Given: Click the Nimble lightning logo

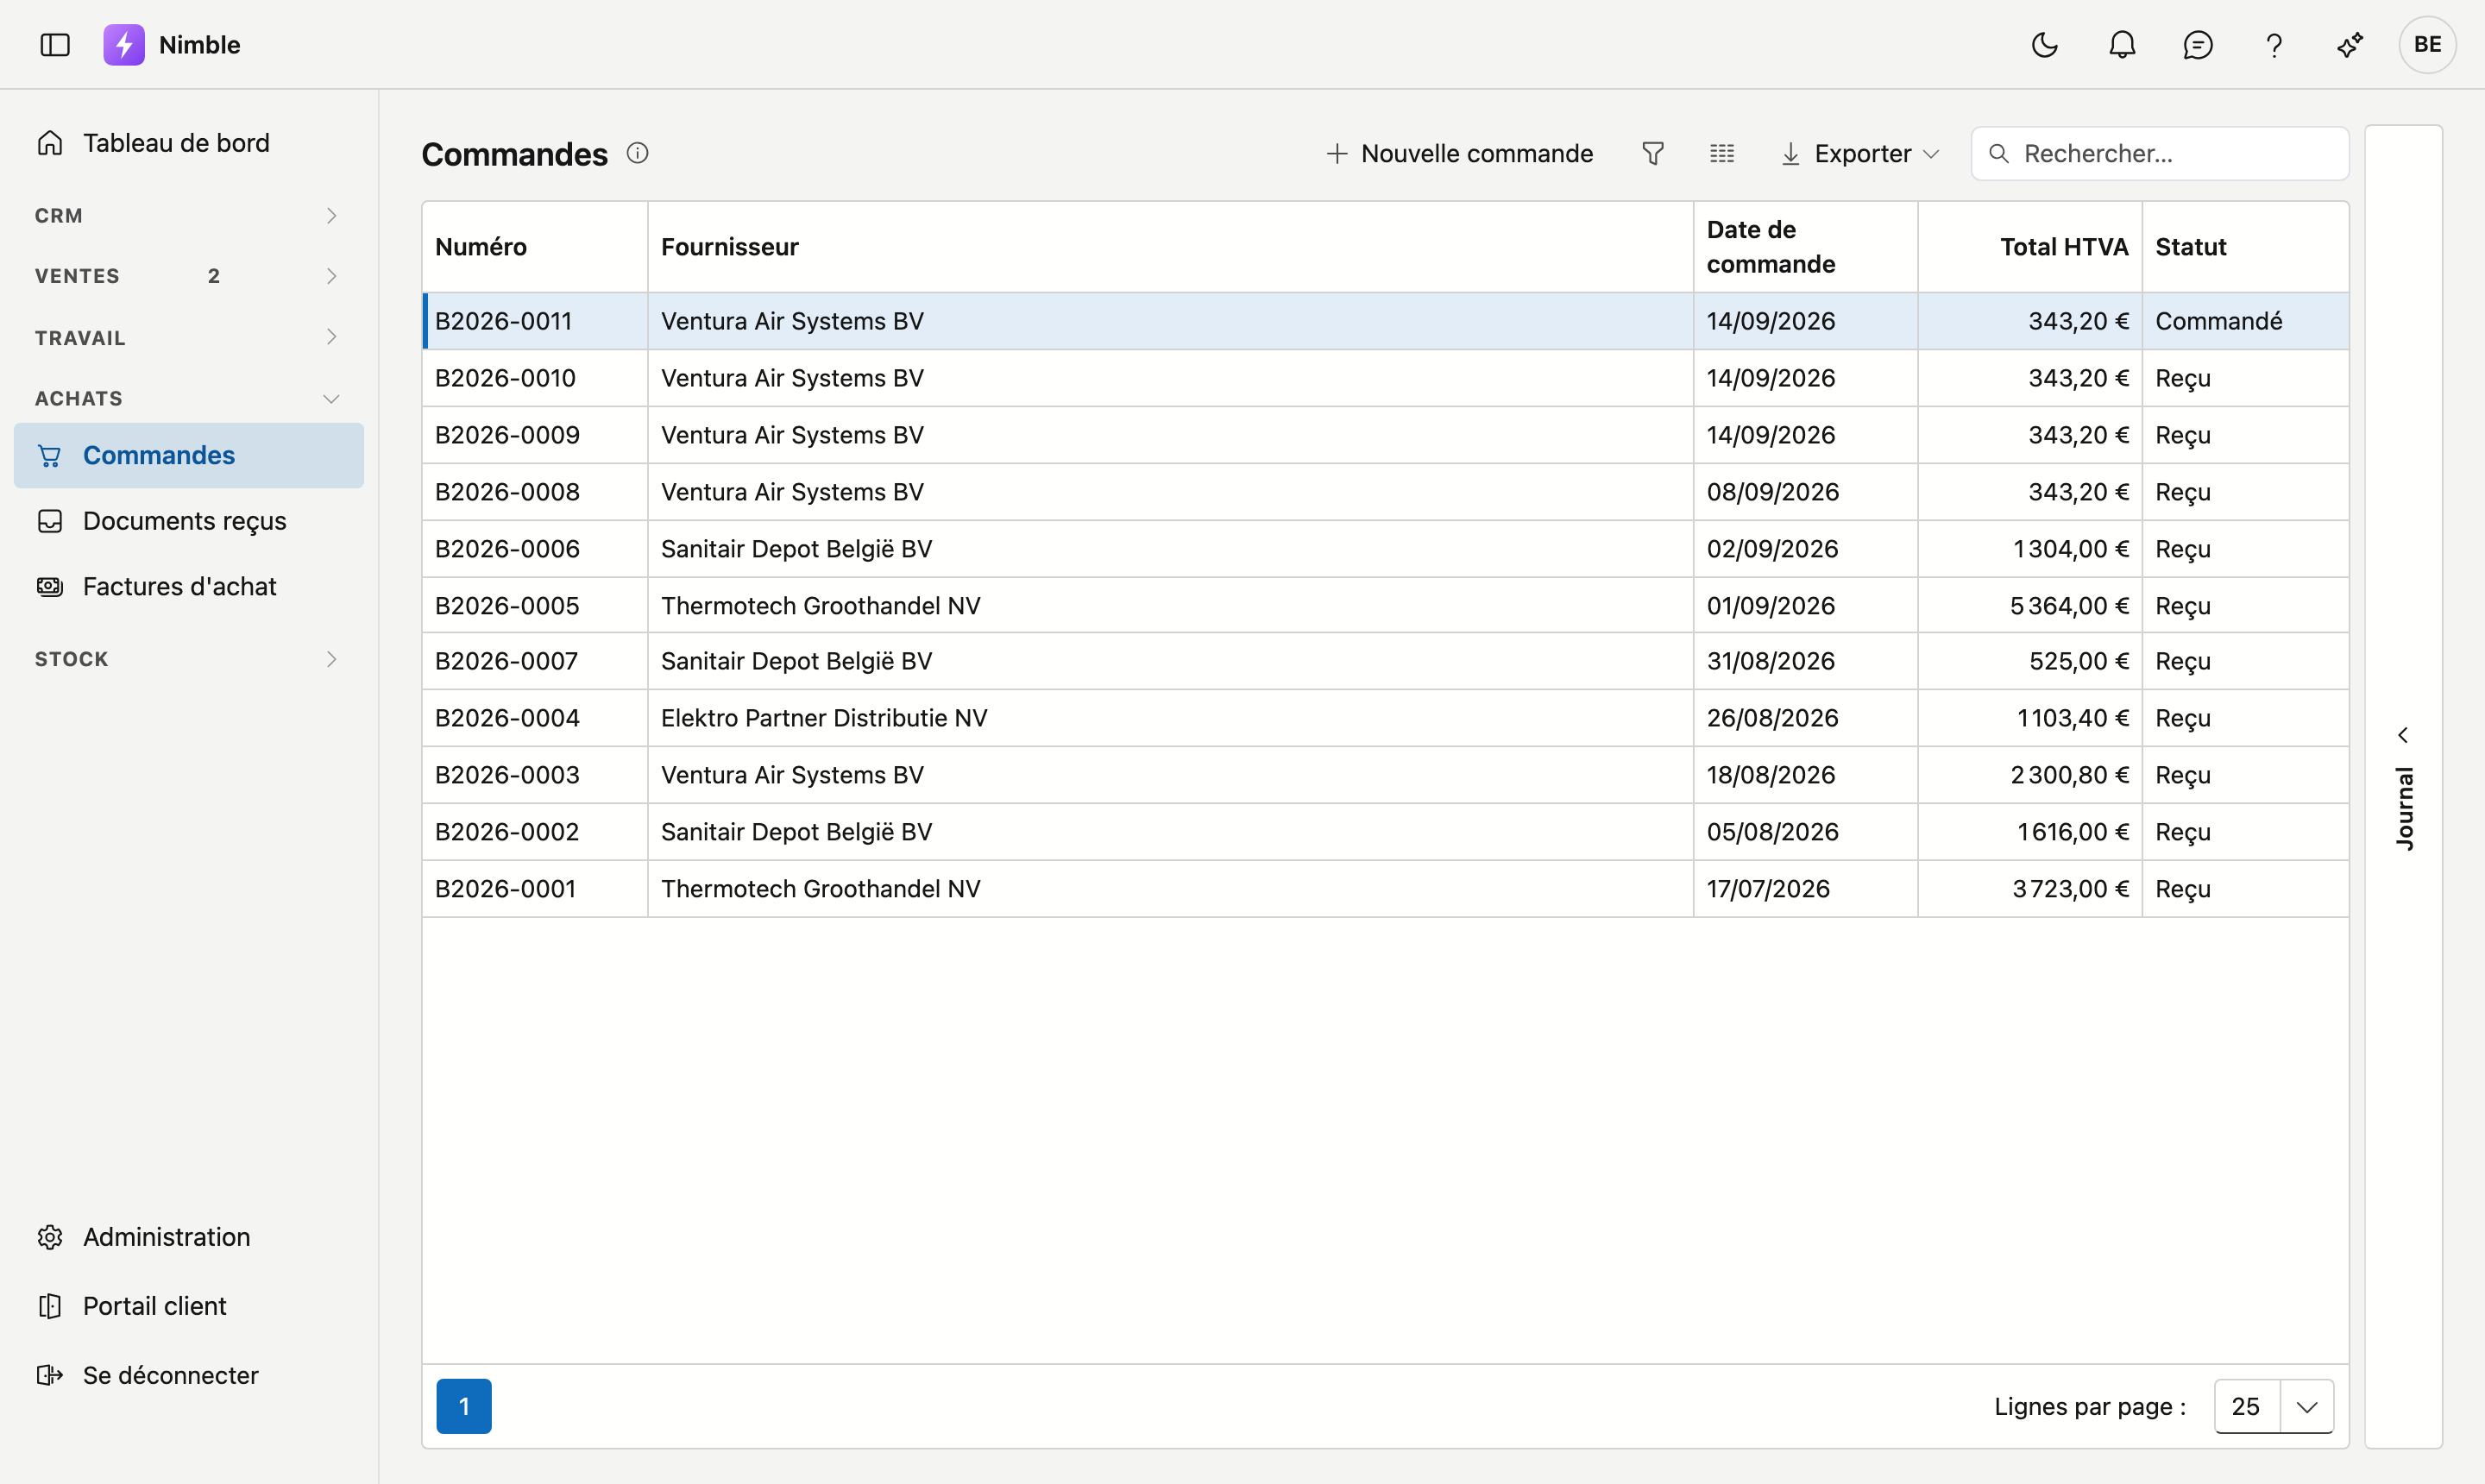Looking at the screenshot, I should [124, 45].
